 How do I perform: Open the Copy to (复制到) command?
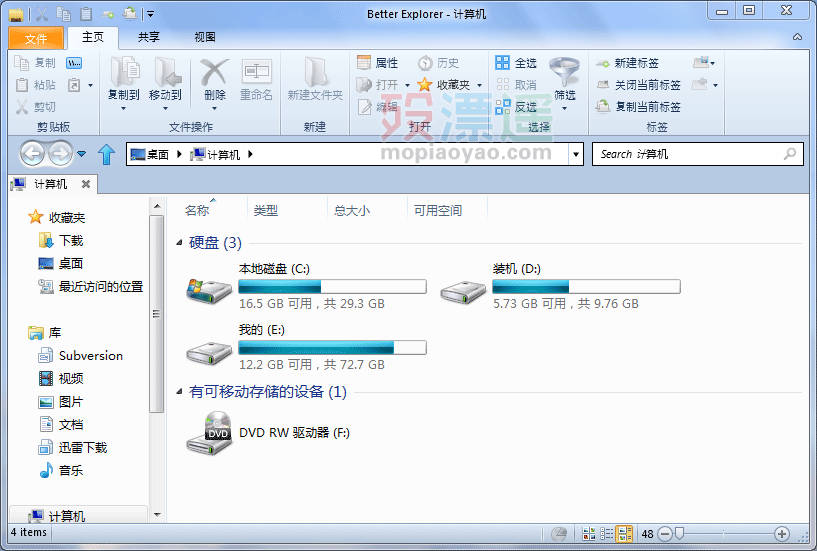tap(123, 83)
